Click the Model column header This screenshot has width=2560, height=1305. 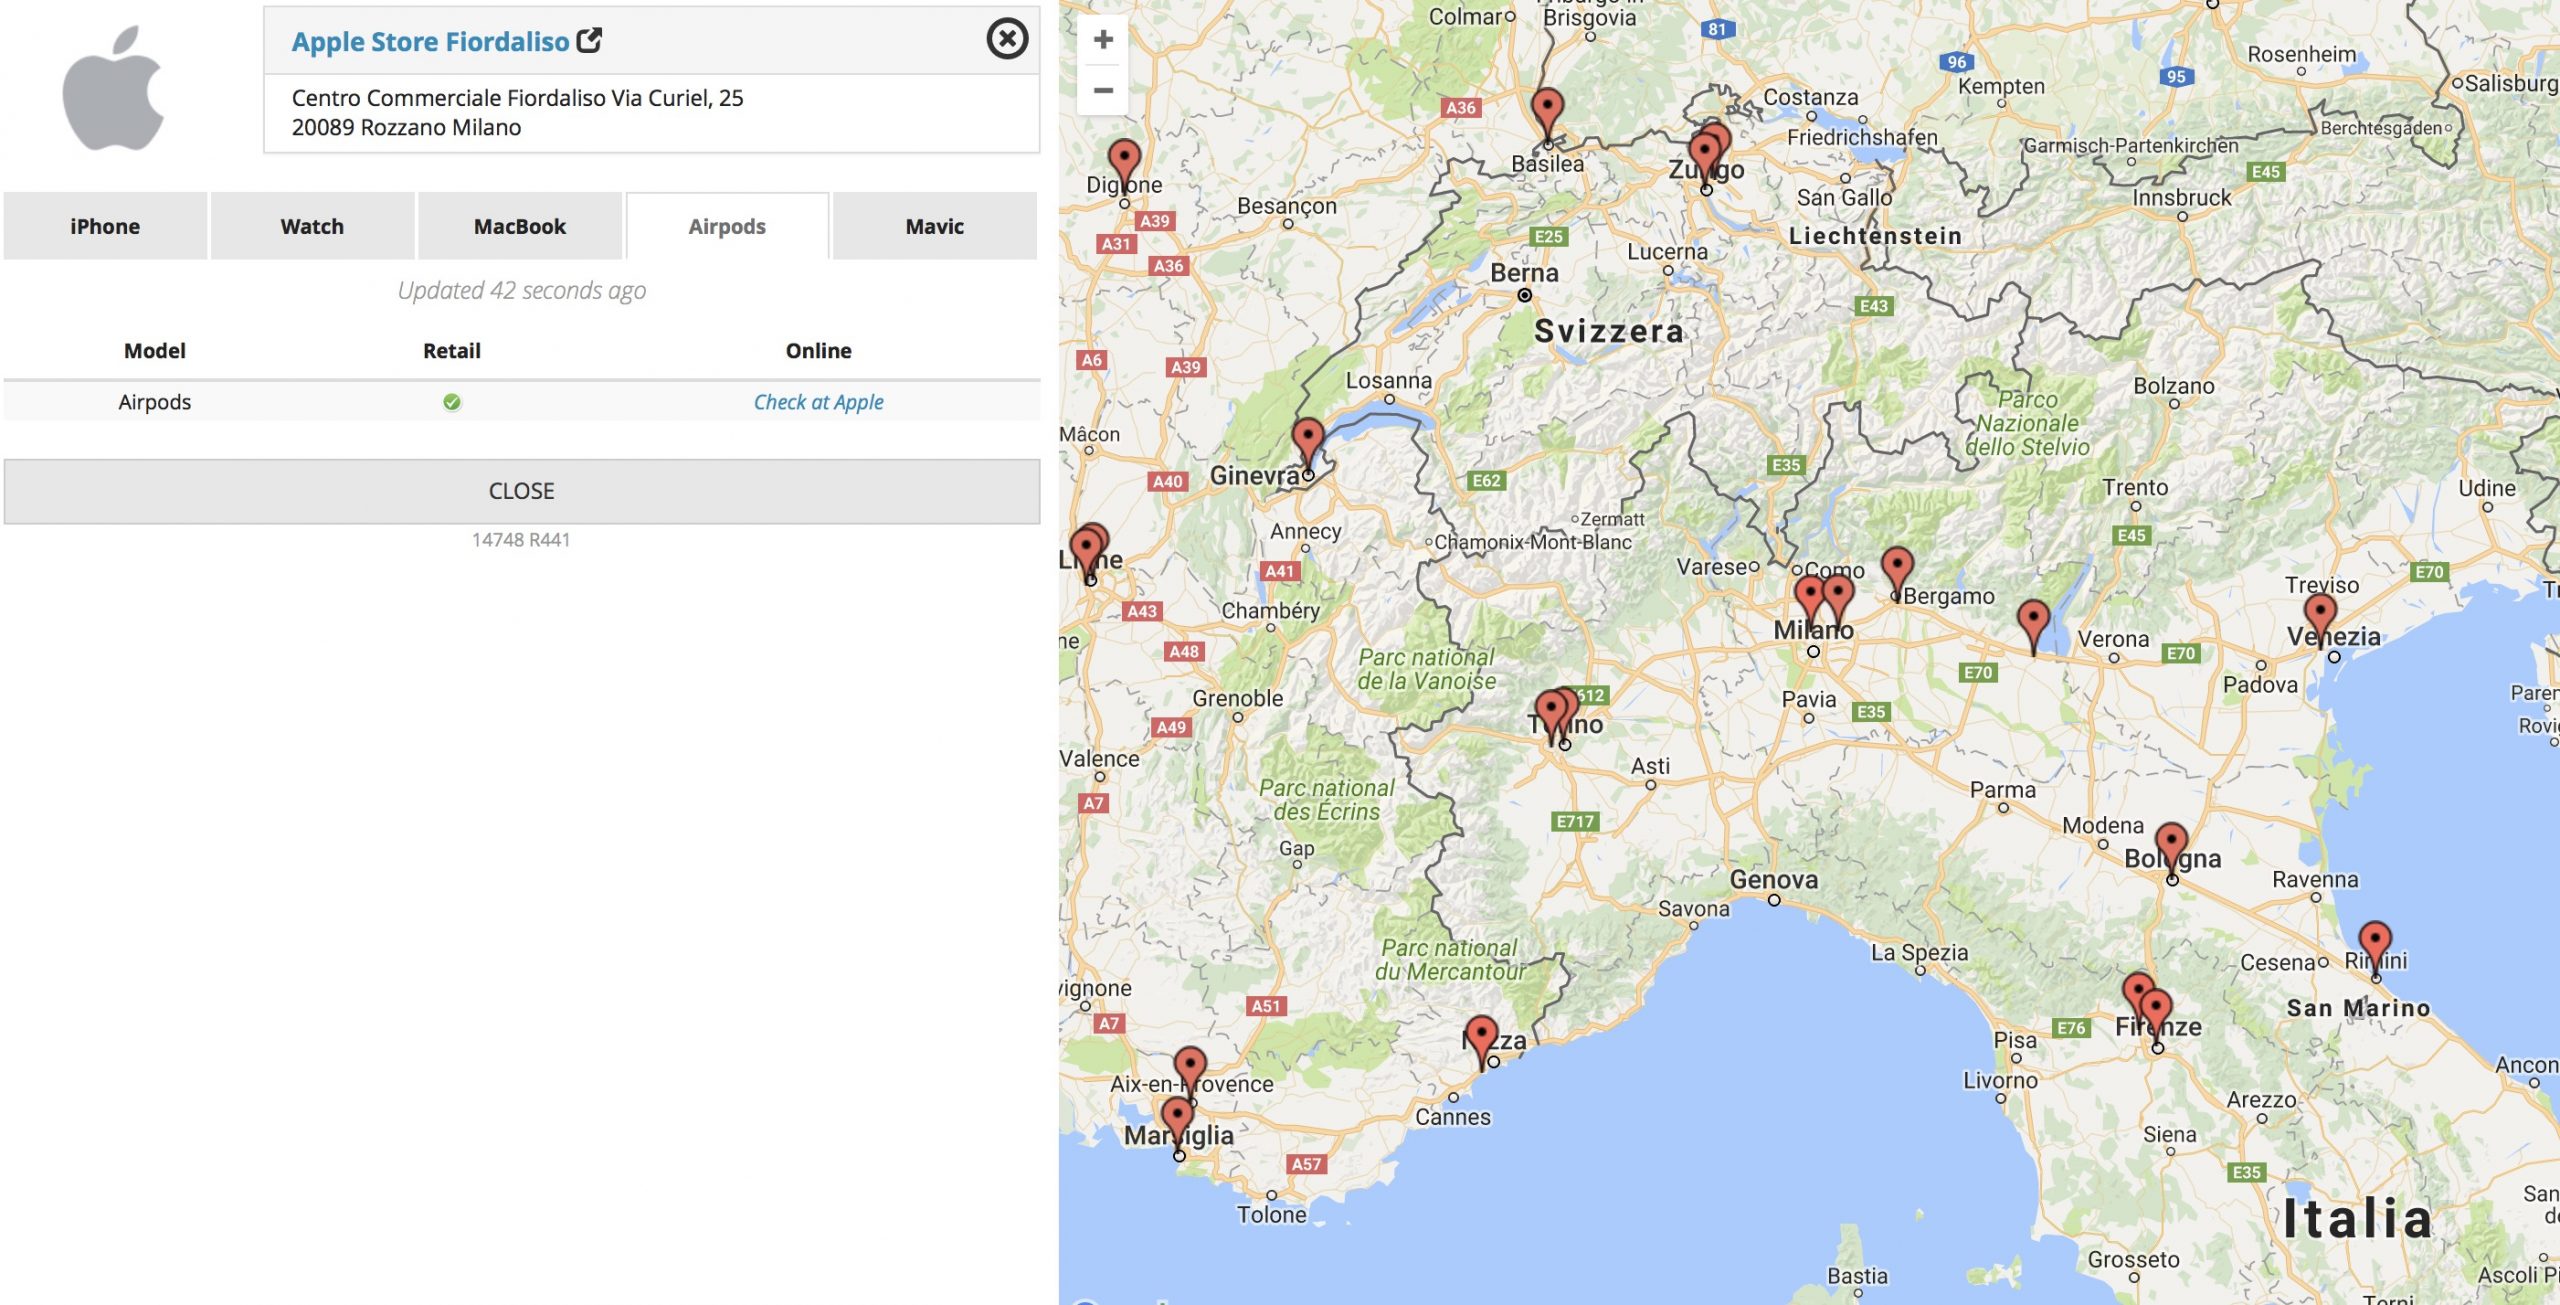[x=155, y=351]
